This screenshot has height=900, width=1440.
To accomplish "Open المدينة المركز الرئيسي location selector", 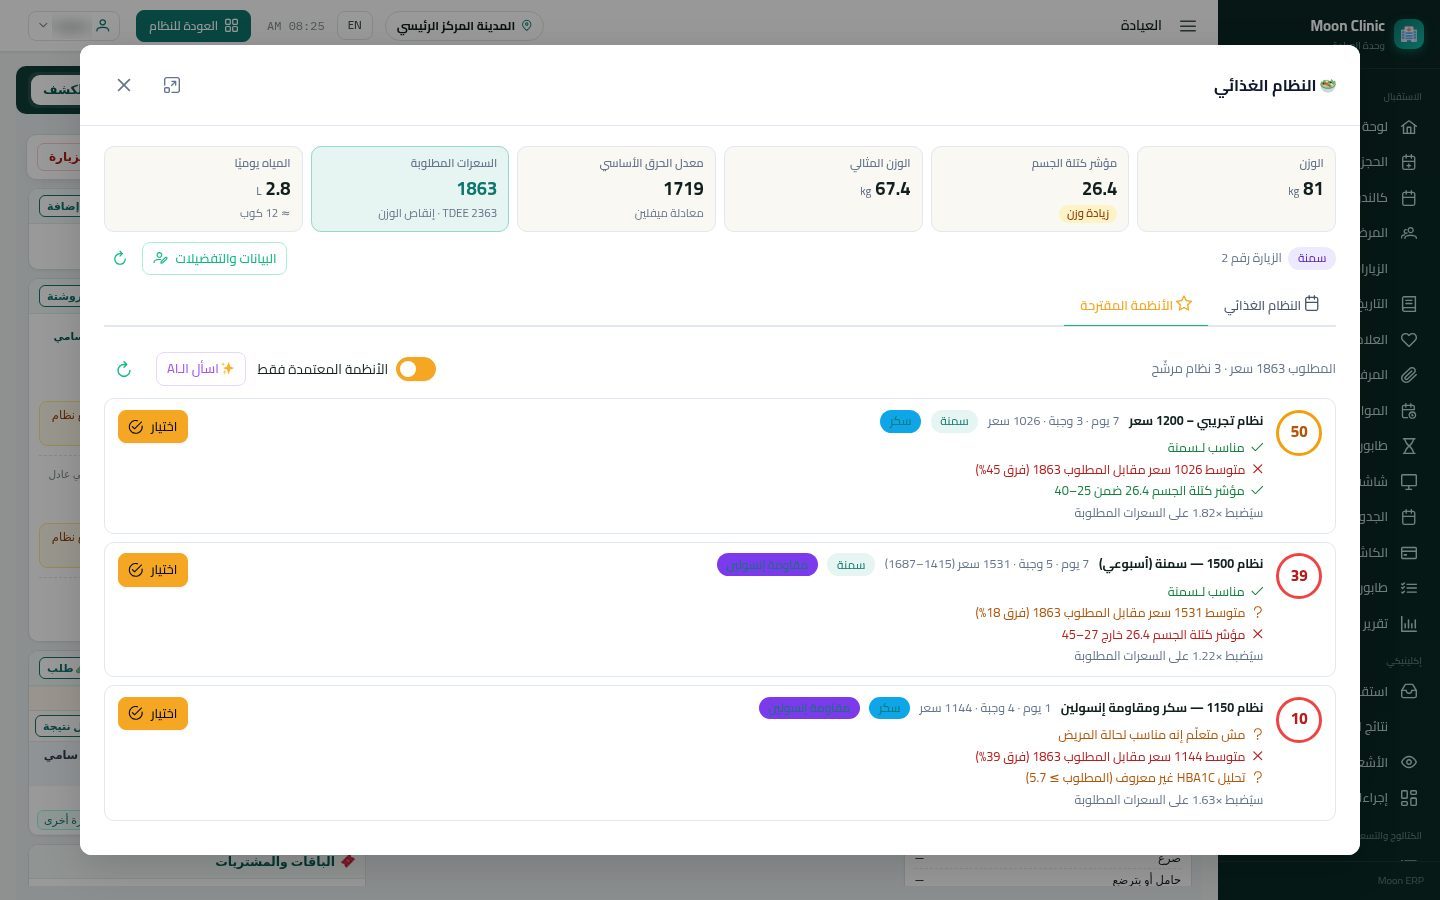I will tap(464, 25).
